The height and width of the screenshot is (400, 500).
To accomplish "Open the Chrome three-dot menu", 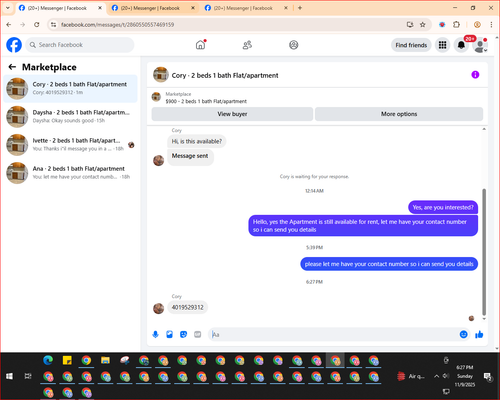I will (x=491, y=24).
